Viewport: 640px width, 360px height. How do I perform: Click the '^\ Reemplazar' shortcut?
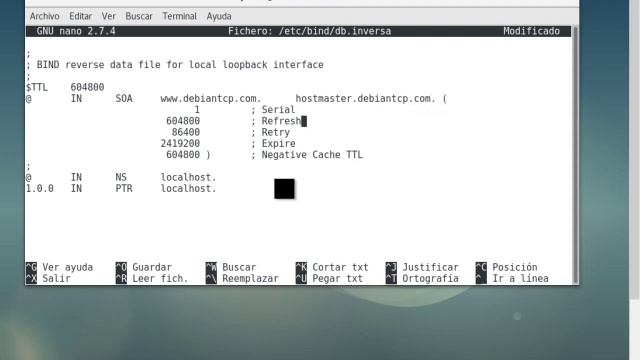pyautogui.click(x=242, y=279)
